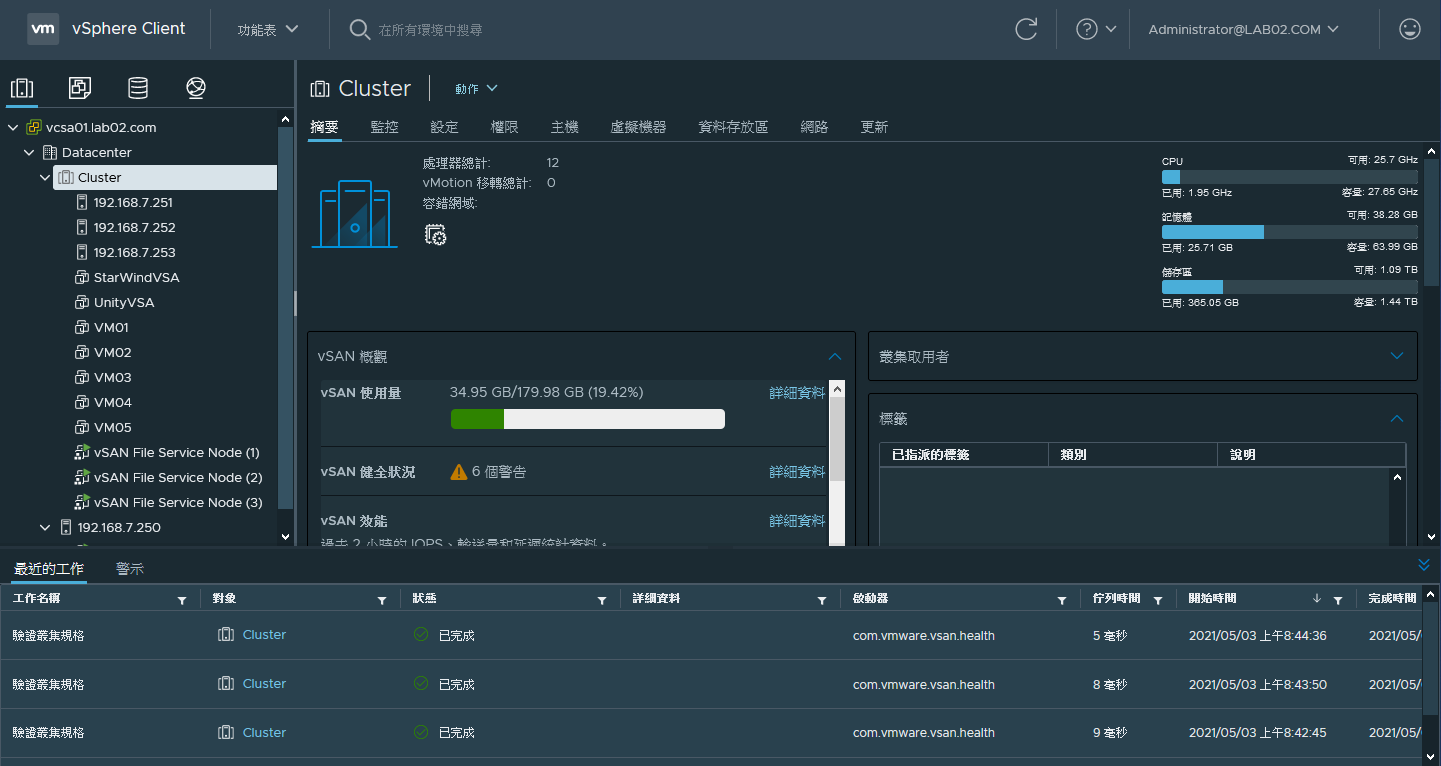Image resolution: width=1441 pixels, height=766 pixels.
Task: Click the VMware vm logo
Action: [x=42, y=29]
